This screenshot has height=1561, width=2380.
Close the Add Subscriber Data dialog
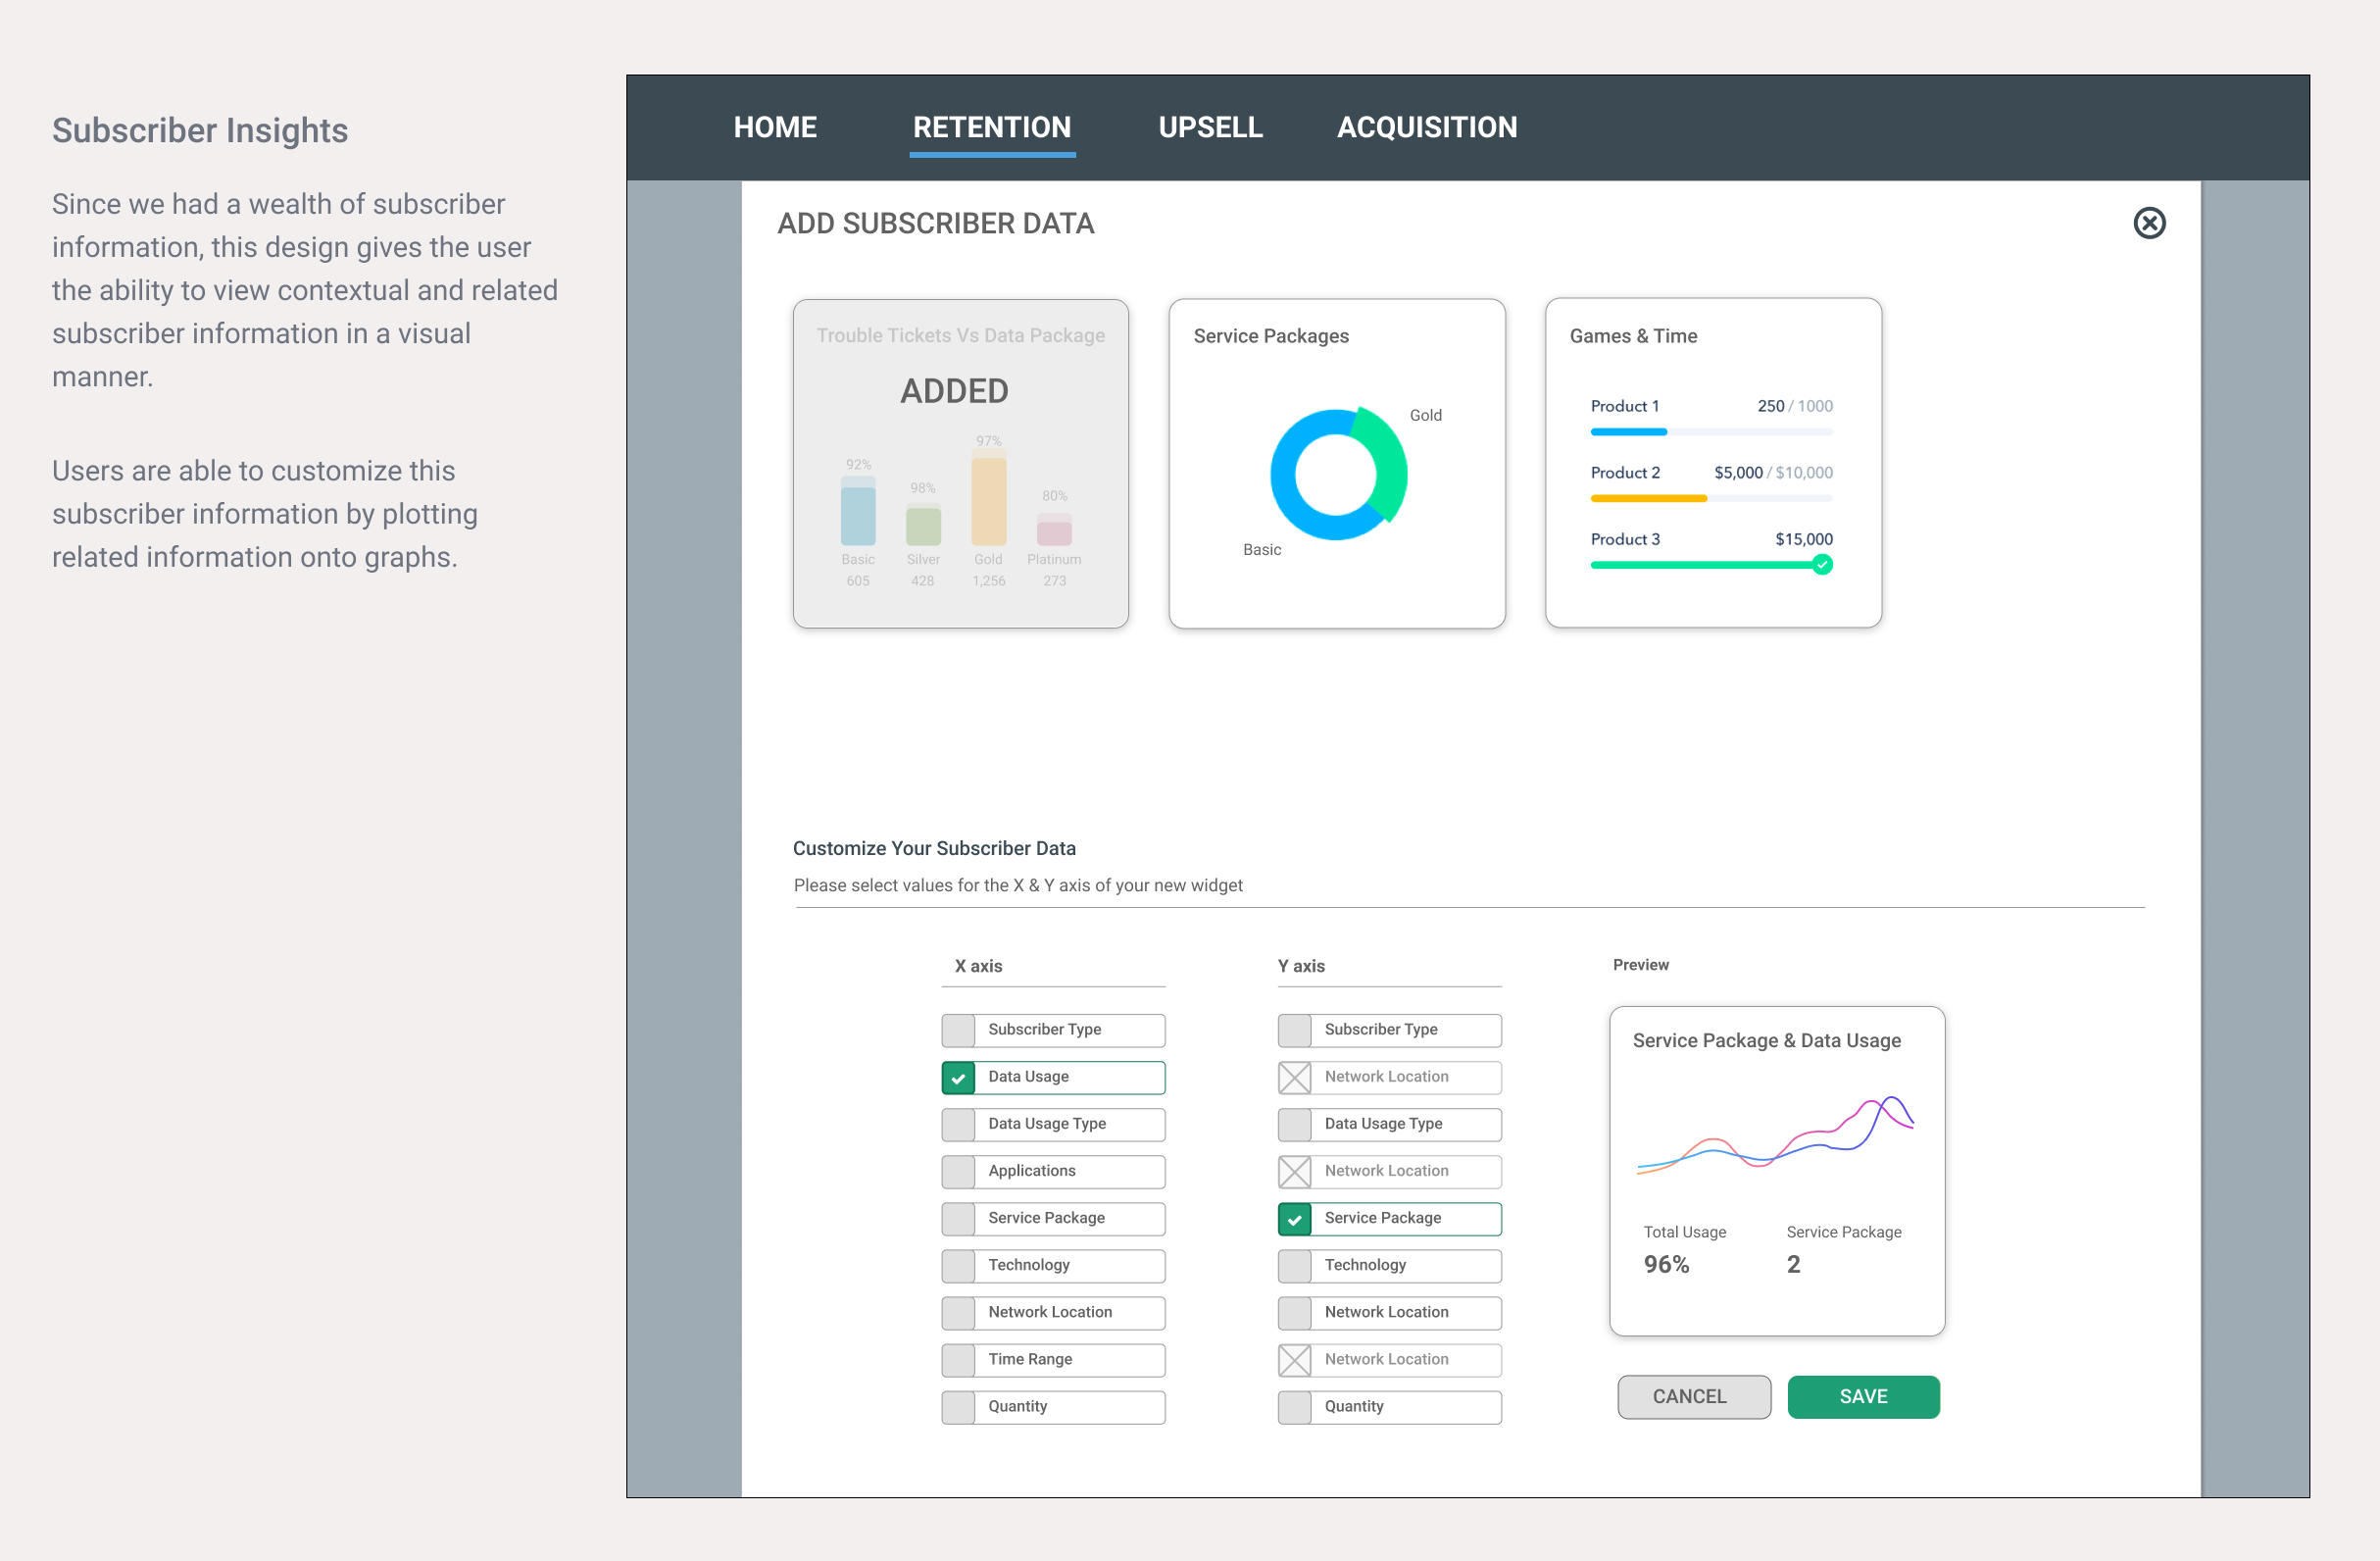[2149, 223]
